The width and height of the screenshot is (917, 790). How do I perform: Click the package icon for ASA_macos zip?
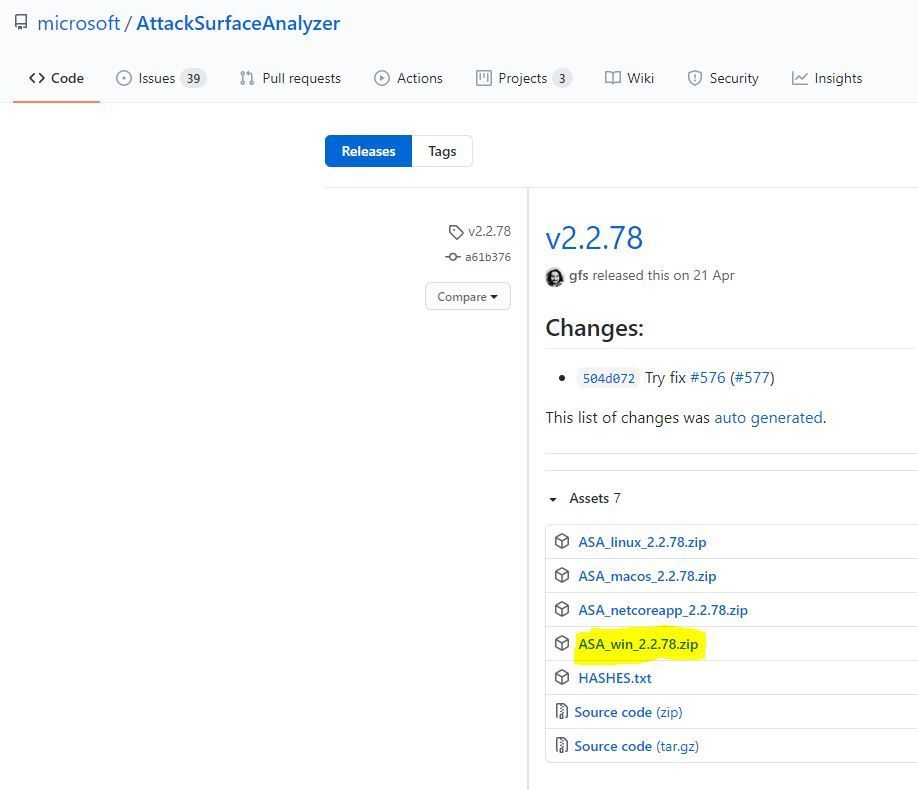pos(562,575)
